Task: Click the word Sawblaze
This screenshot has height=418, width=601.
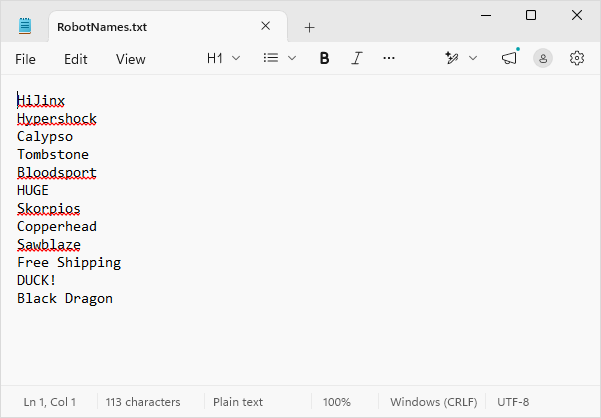Action: 49,244
